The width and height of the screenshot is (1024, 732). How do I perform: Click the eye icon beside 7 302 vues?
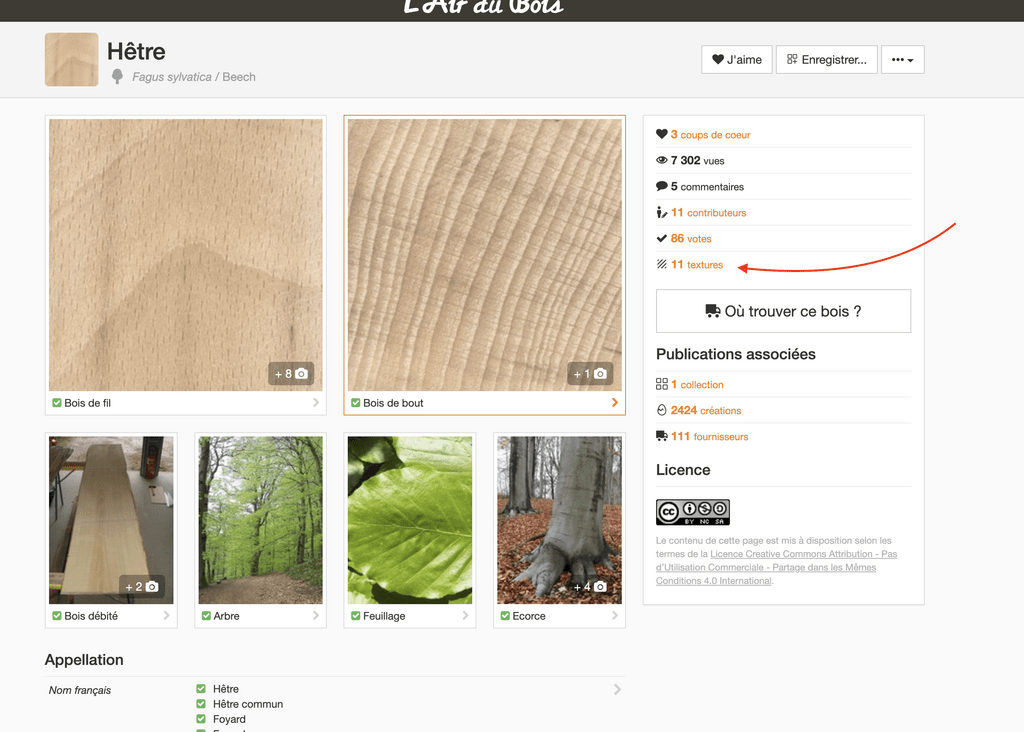pos(662,160)
